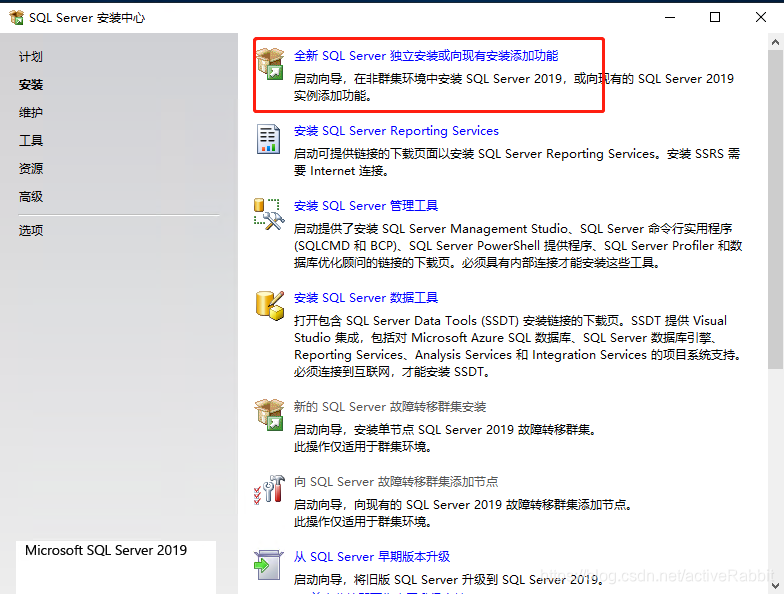
Task: Click 新的 SQL Server 故障转移群集安装 link
Action: 390,406
